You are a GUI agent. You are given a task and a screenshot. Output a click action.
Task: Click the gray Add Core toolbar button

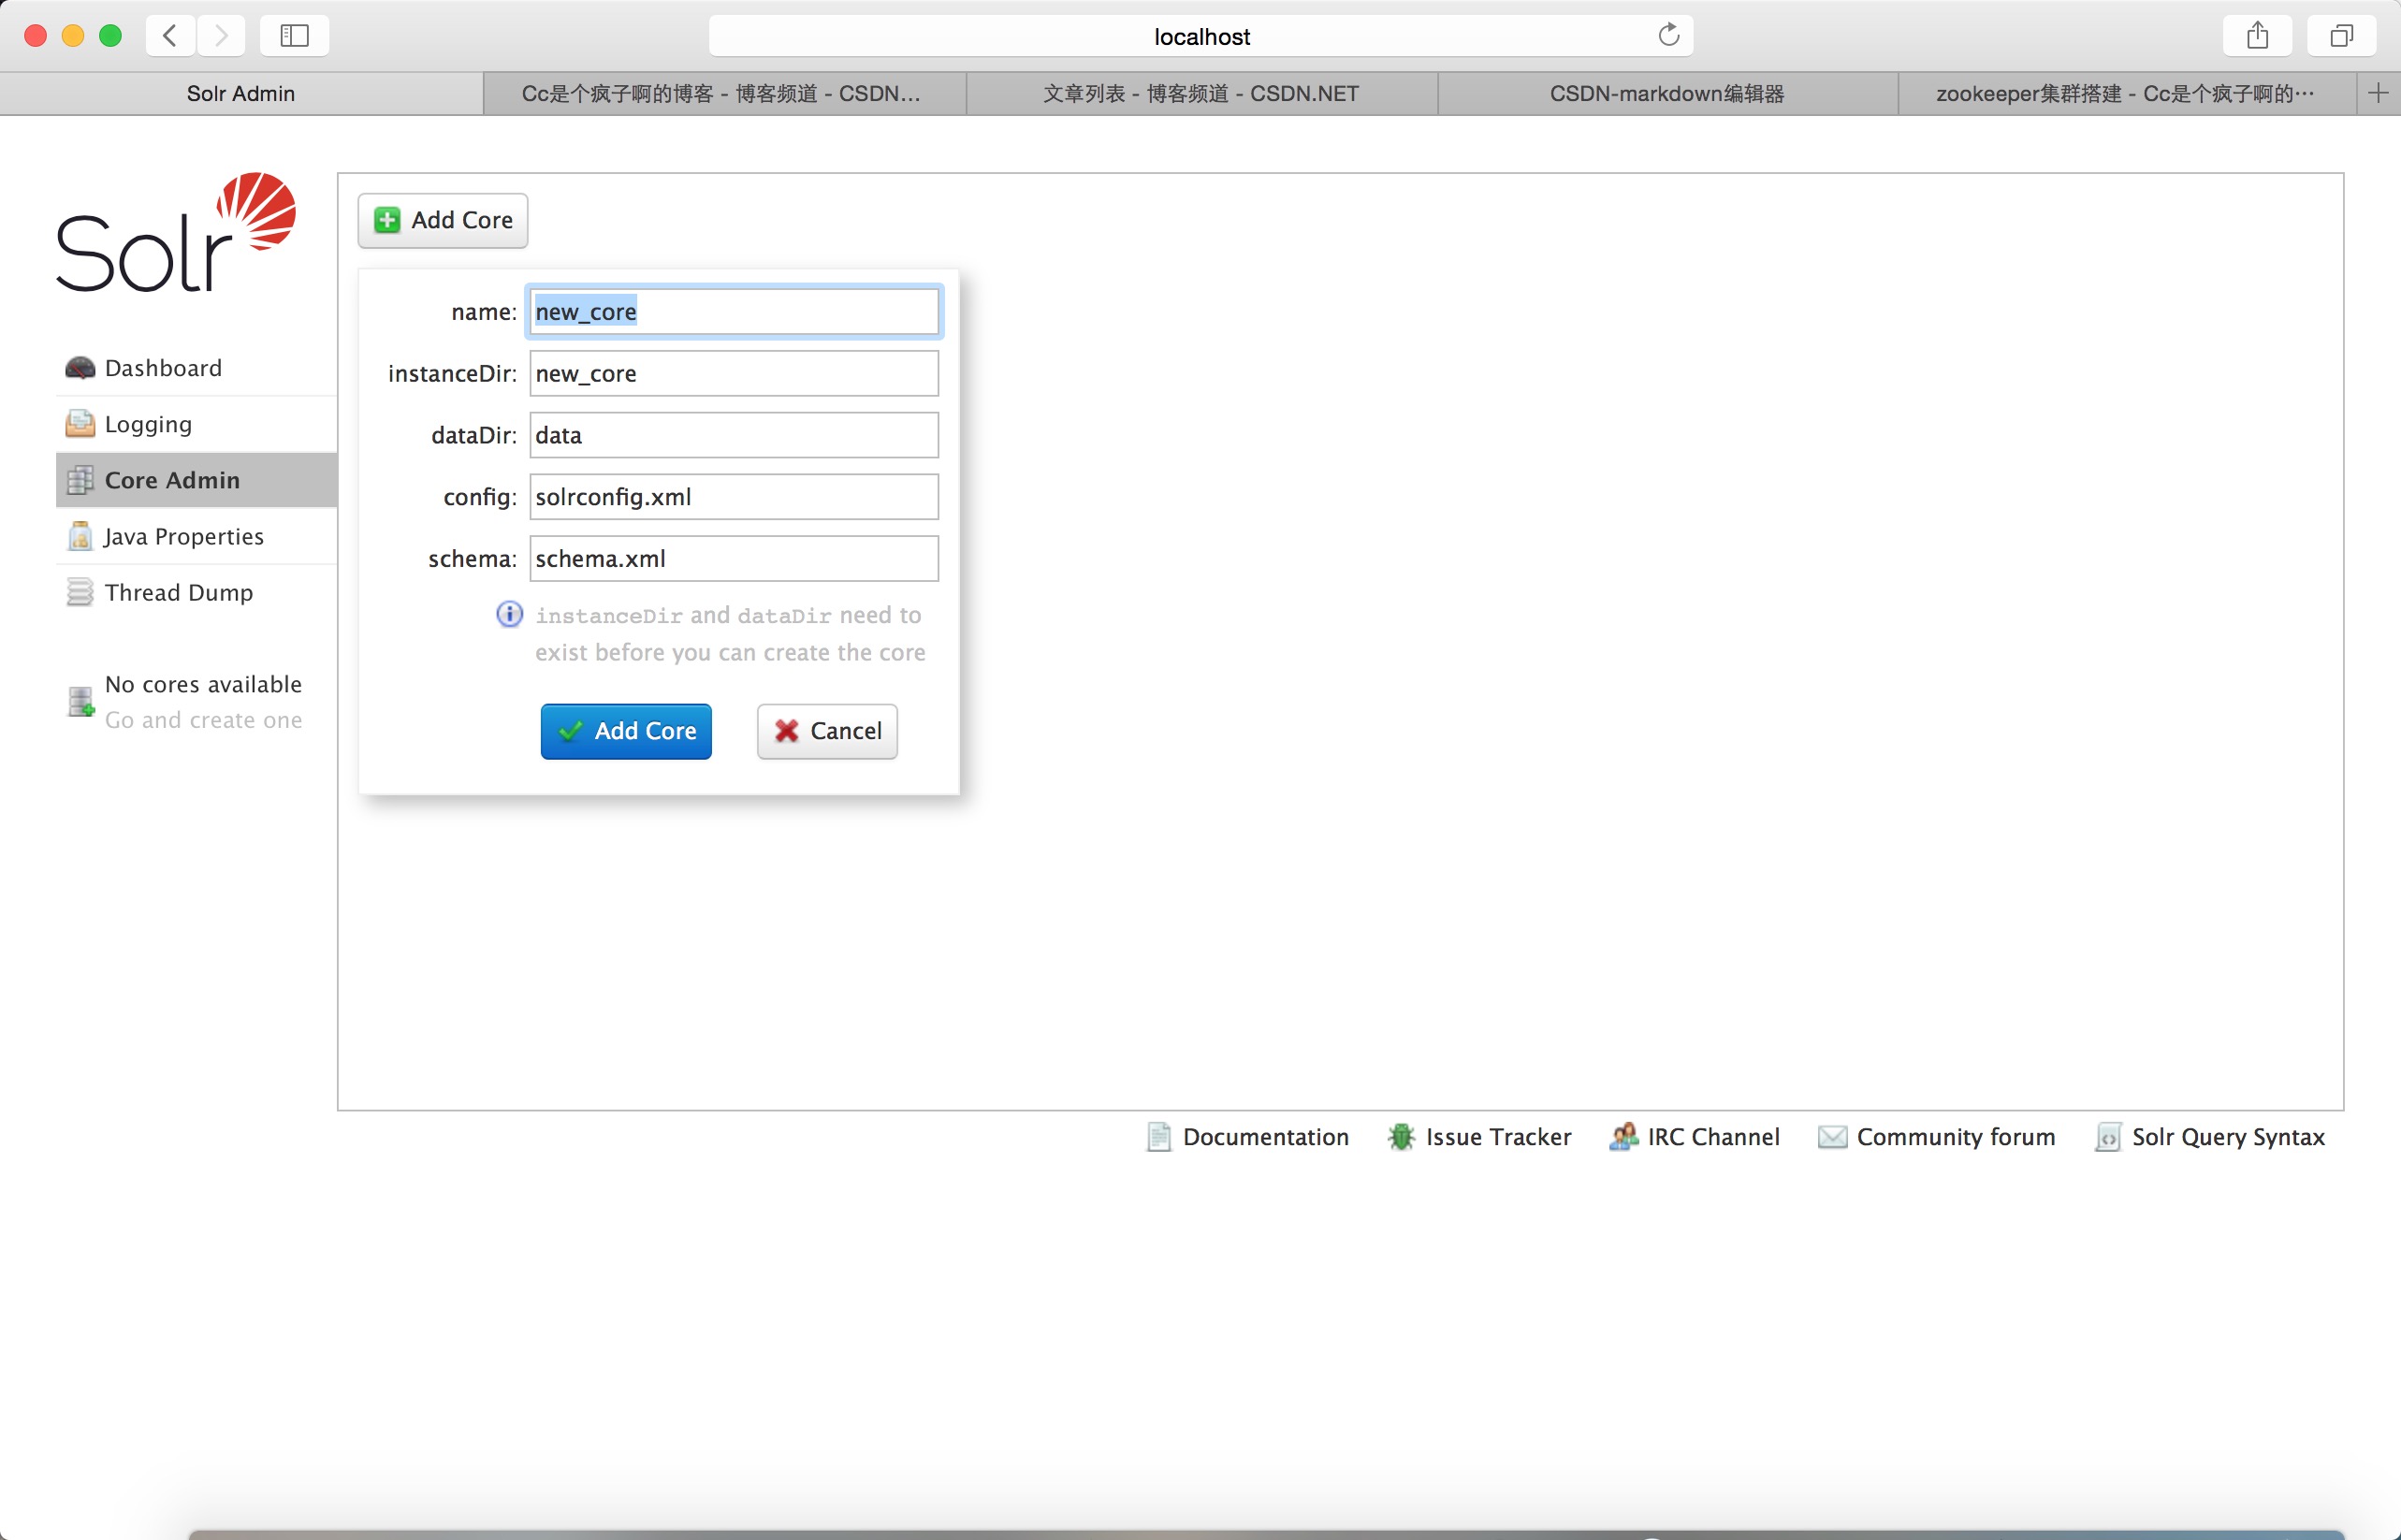tap(443, 220)
